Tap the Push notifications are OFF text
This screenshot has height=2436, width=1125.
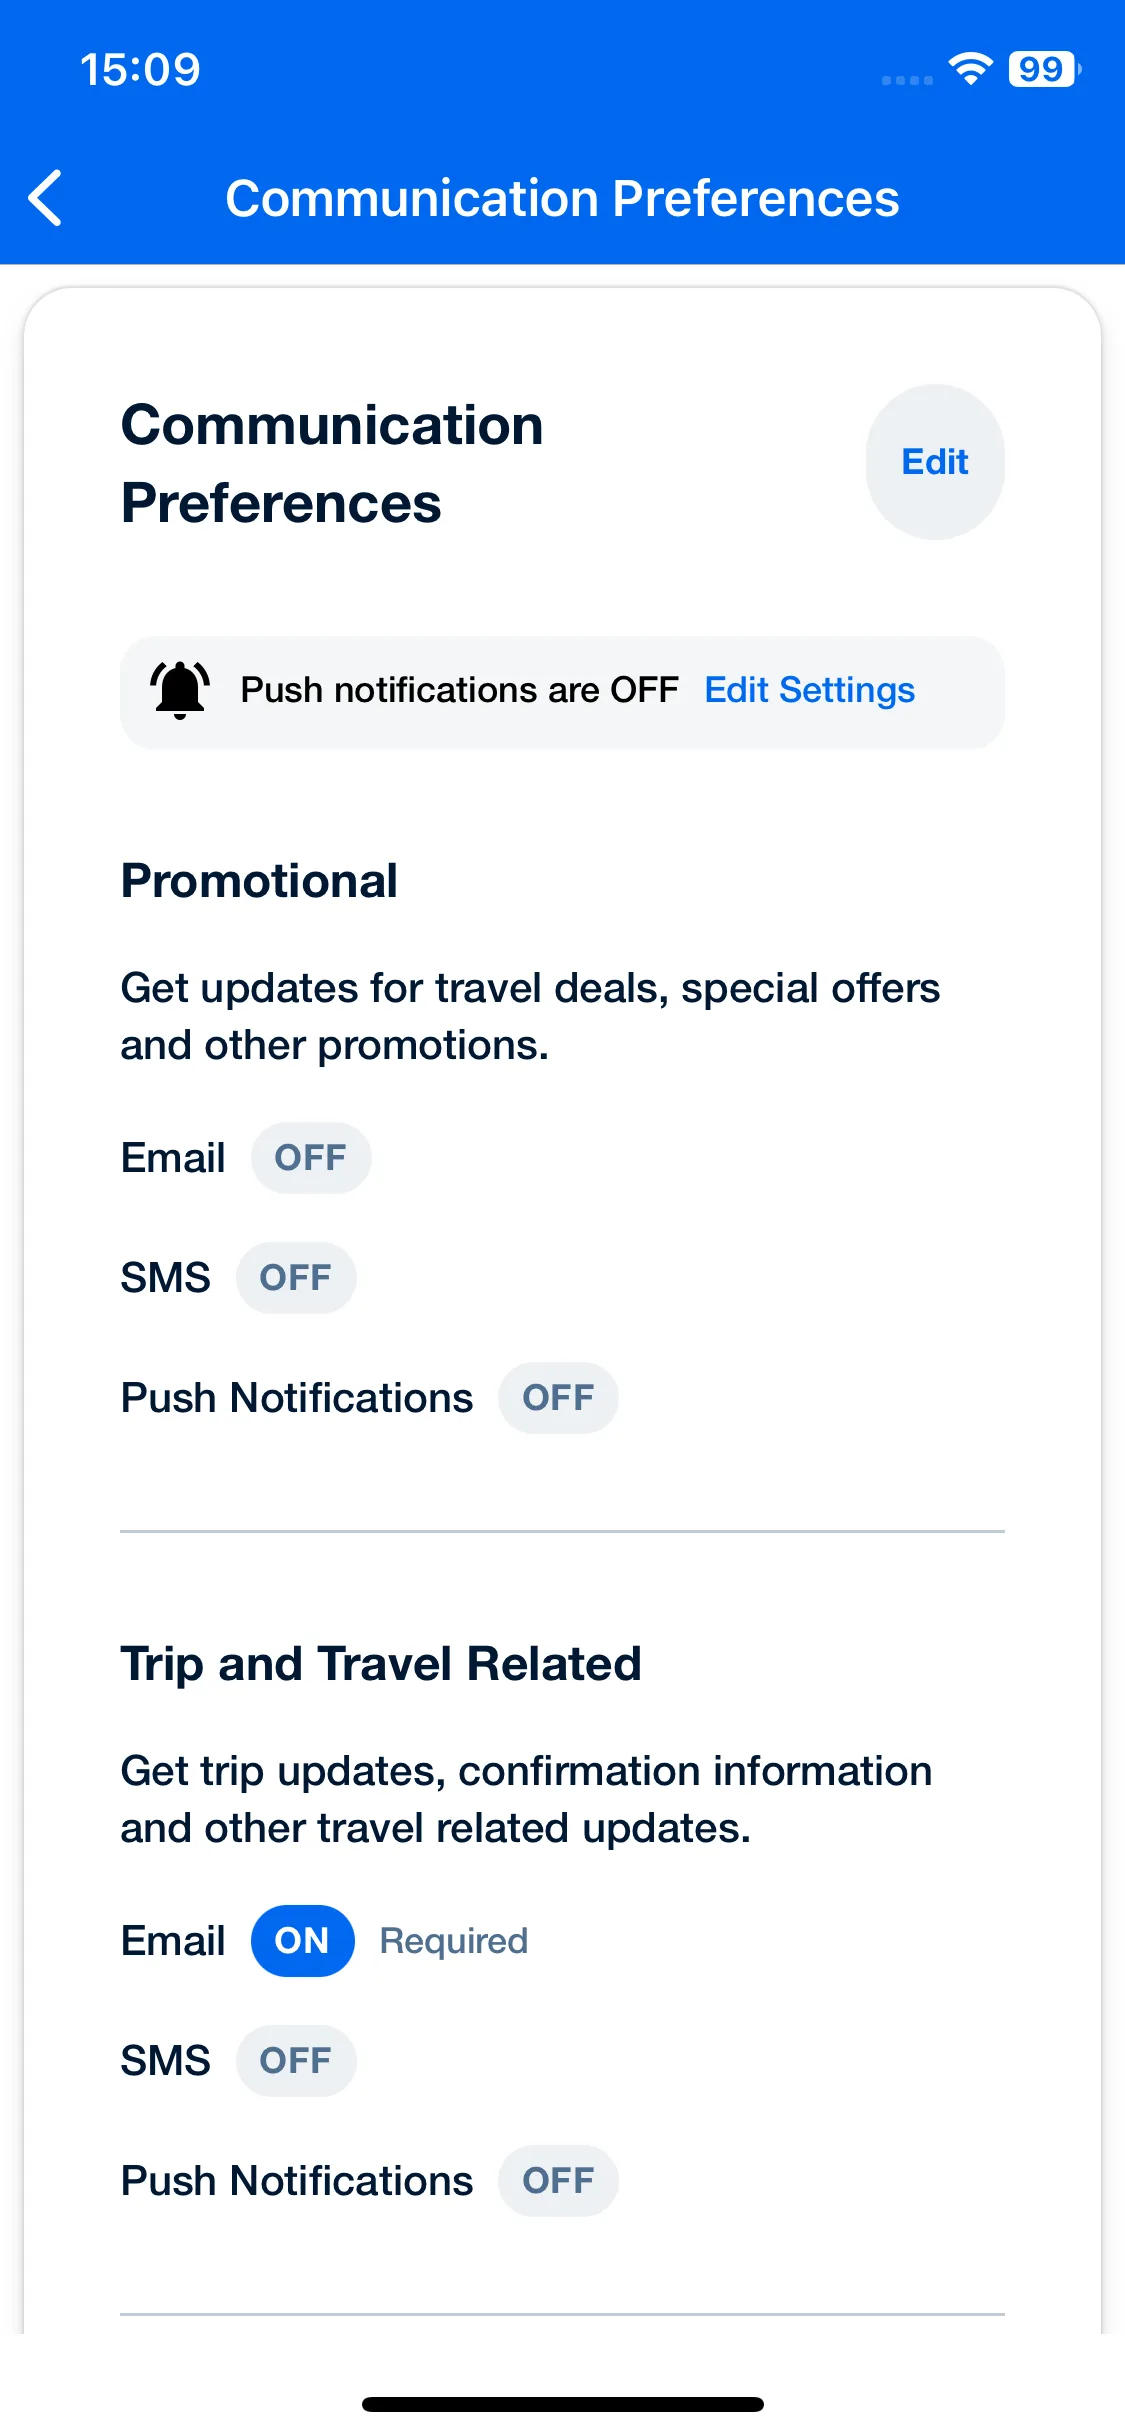click(x=460, y=690)
